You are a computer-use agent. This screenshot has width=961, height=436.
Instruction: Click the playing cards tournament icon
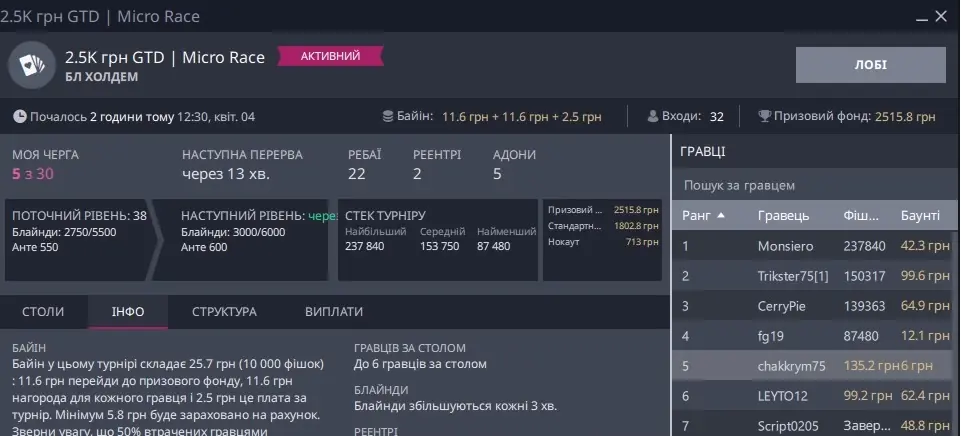(32, 66)
